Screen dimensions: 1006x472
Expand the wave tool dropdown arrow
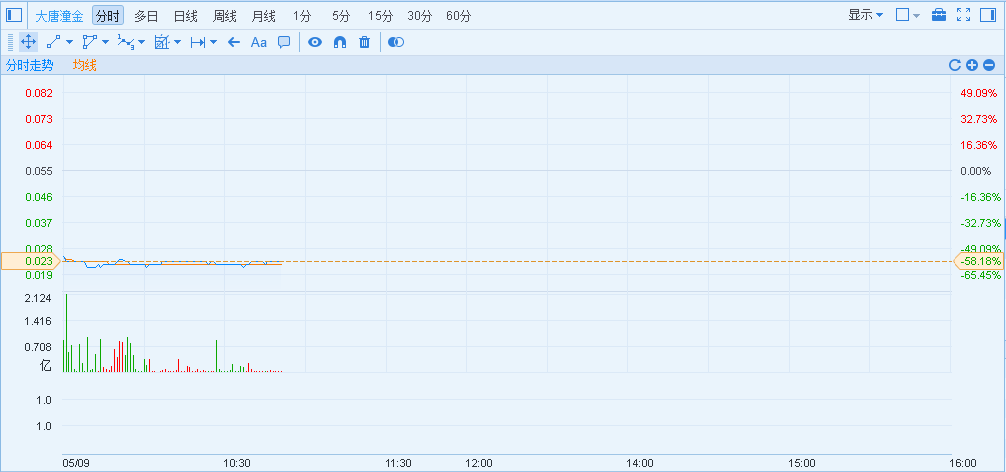[x=142, y=42]
